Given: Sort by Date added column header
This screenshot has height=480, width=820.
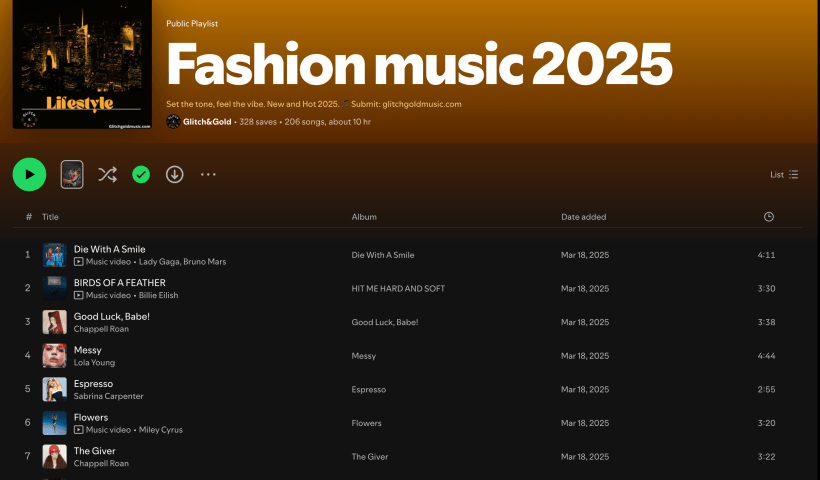Looking at the screenshot, I should pyautogui.click(x=583, y=217).
